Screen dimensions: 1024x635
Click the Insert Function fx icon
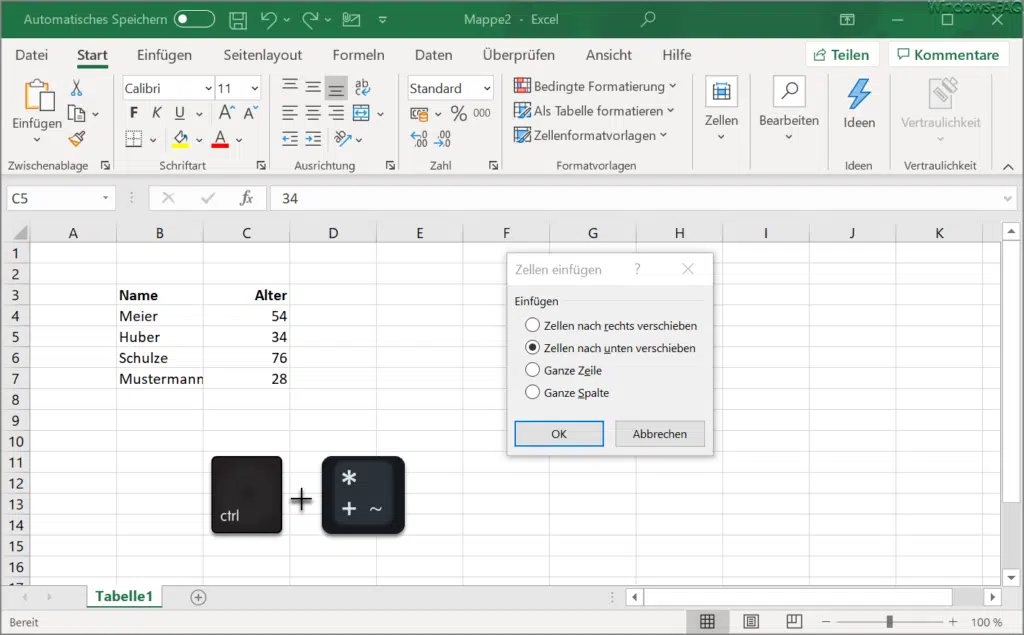pyautogui.click(x=247, y=199)
